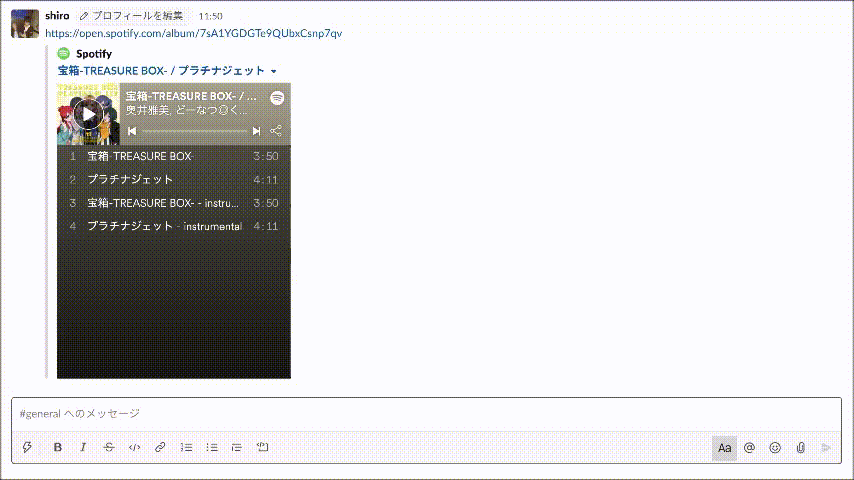Share the album via share icon

276,131
